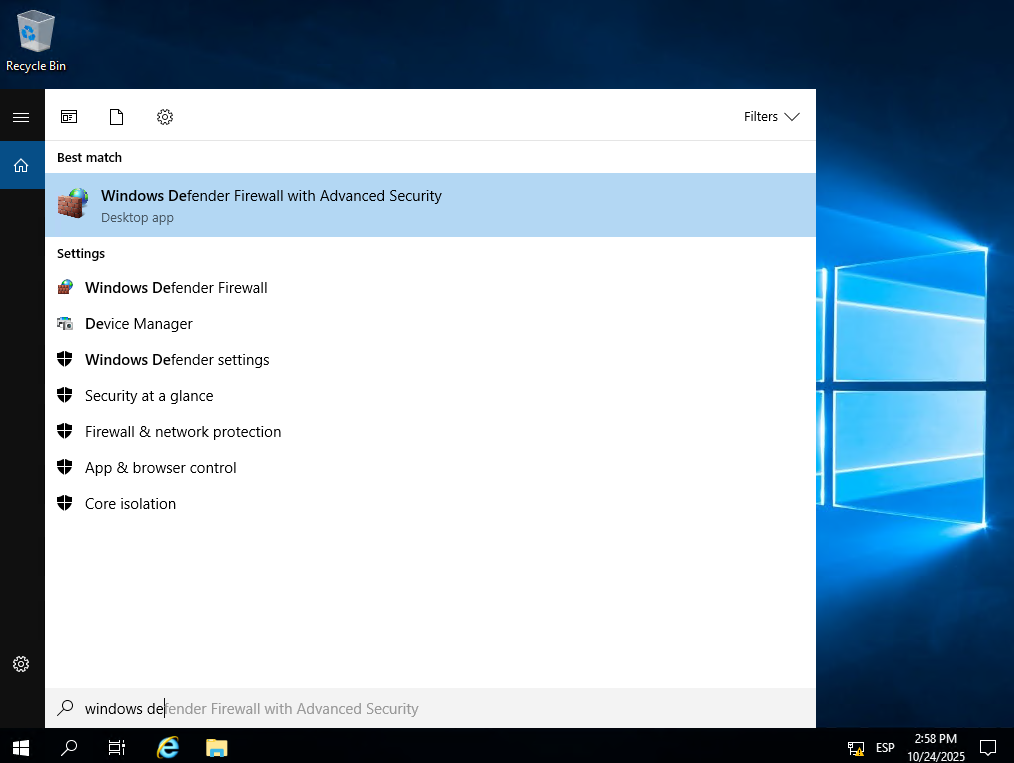Open the hamburger menu in search panel

click(x=21, y=117)
